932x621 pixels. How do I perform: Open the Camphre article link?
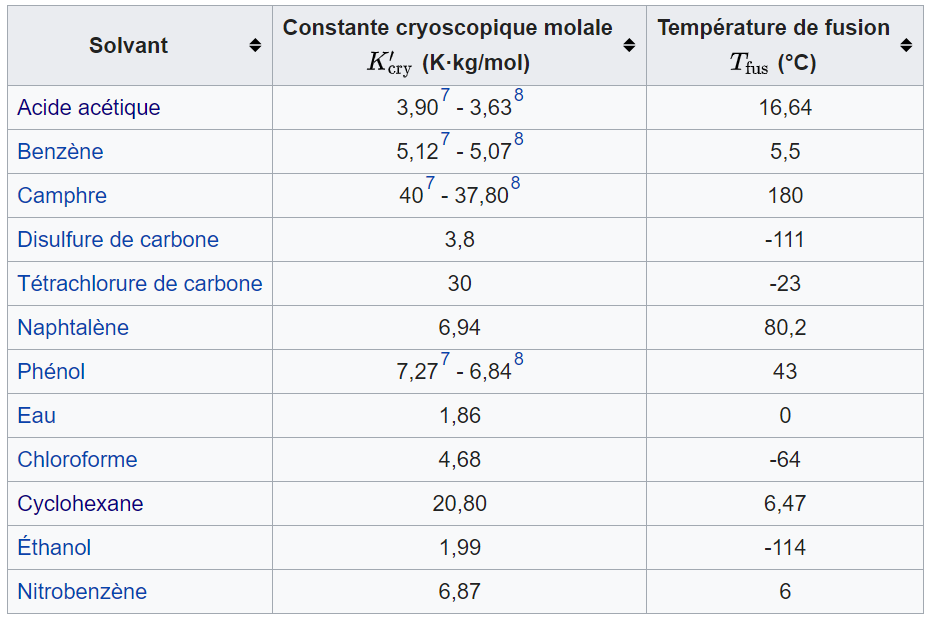click(62, 196)
